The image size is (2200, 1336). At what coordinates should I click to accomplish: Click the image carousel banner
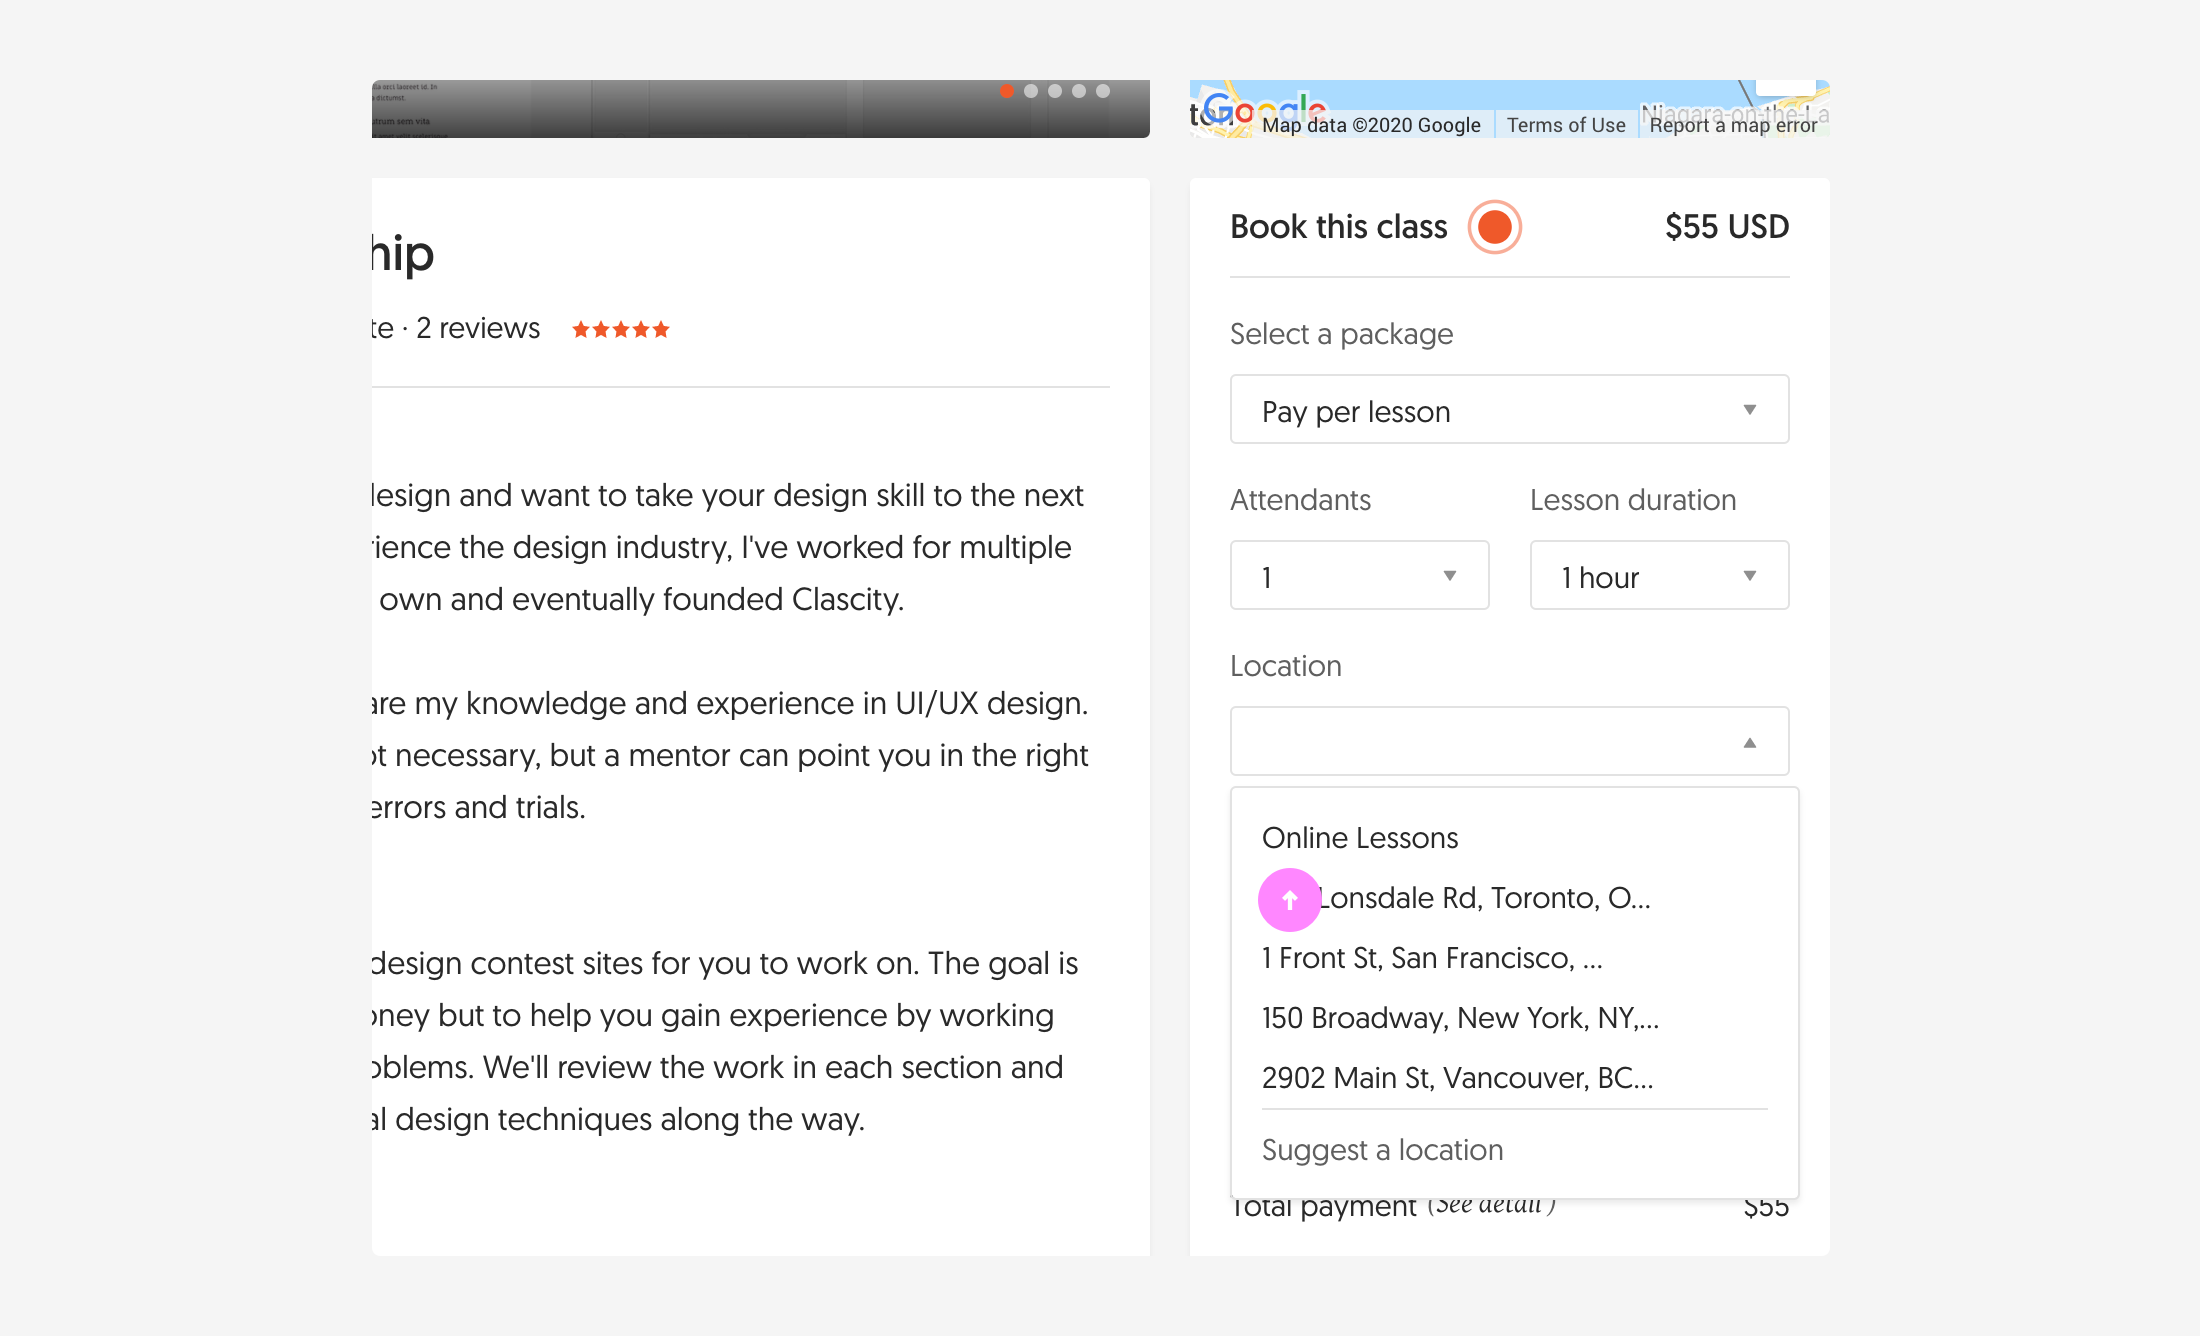[x=760, y=109]
